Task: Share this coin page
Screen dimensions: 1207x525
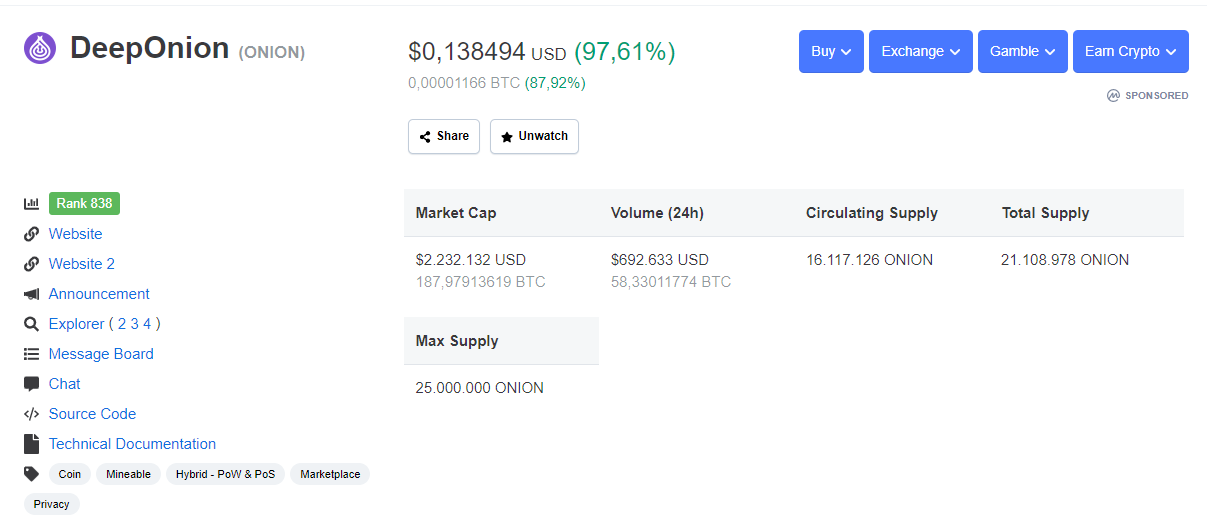Action: tap(444, 136)
